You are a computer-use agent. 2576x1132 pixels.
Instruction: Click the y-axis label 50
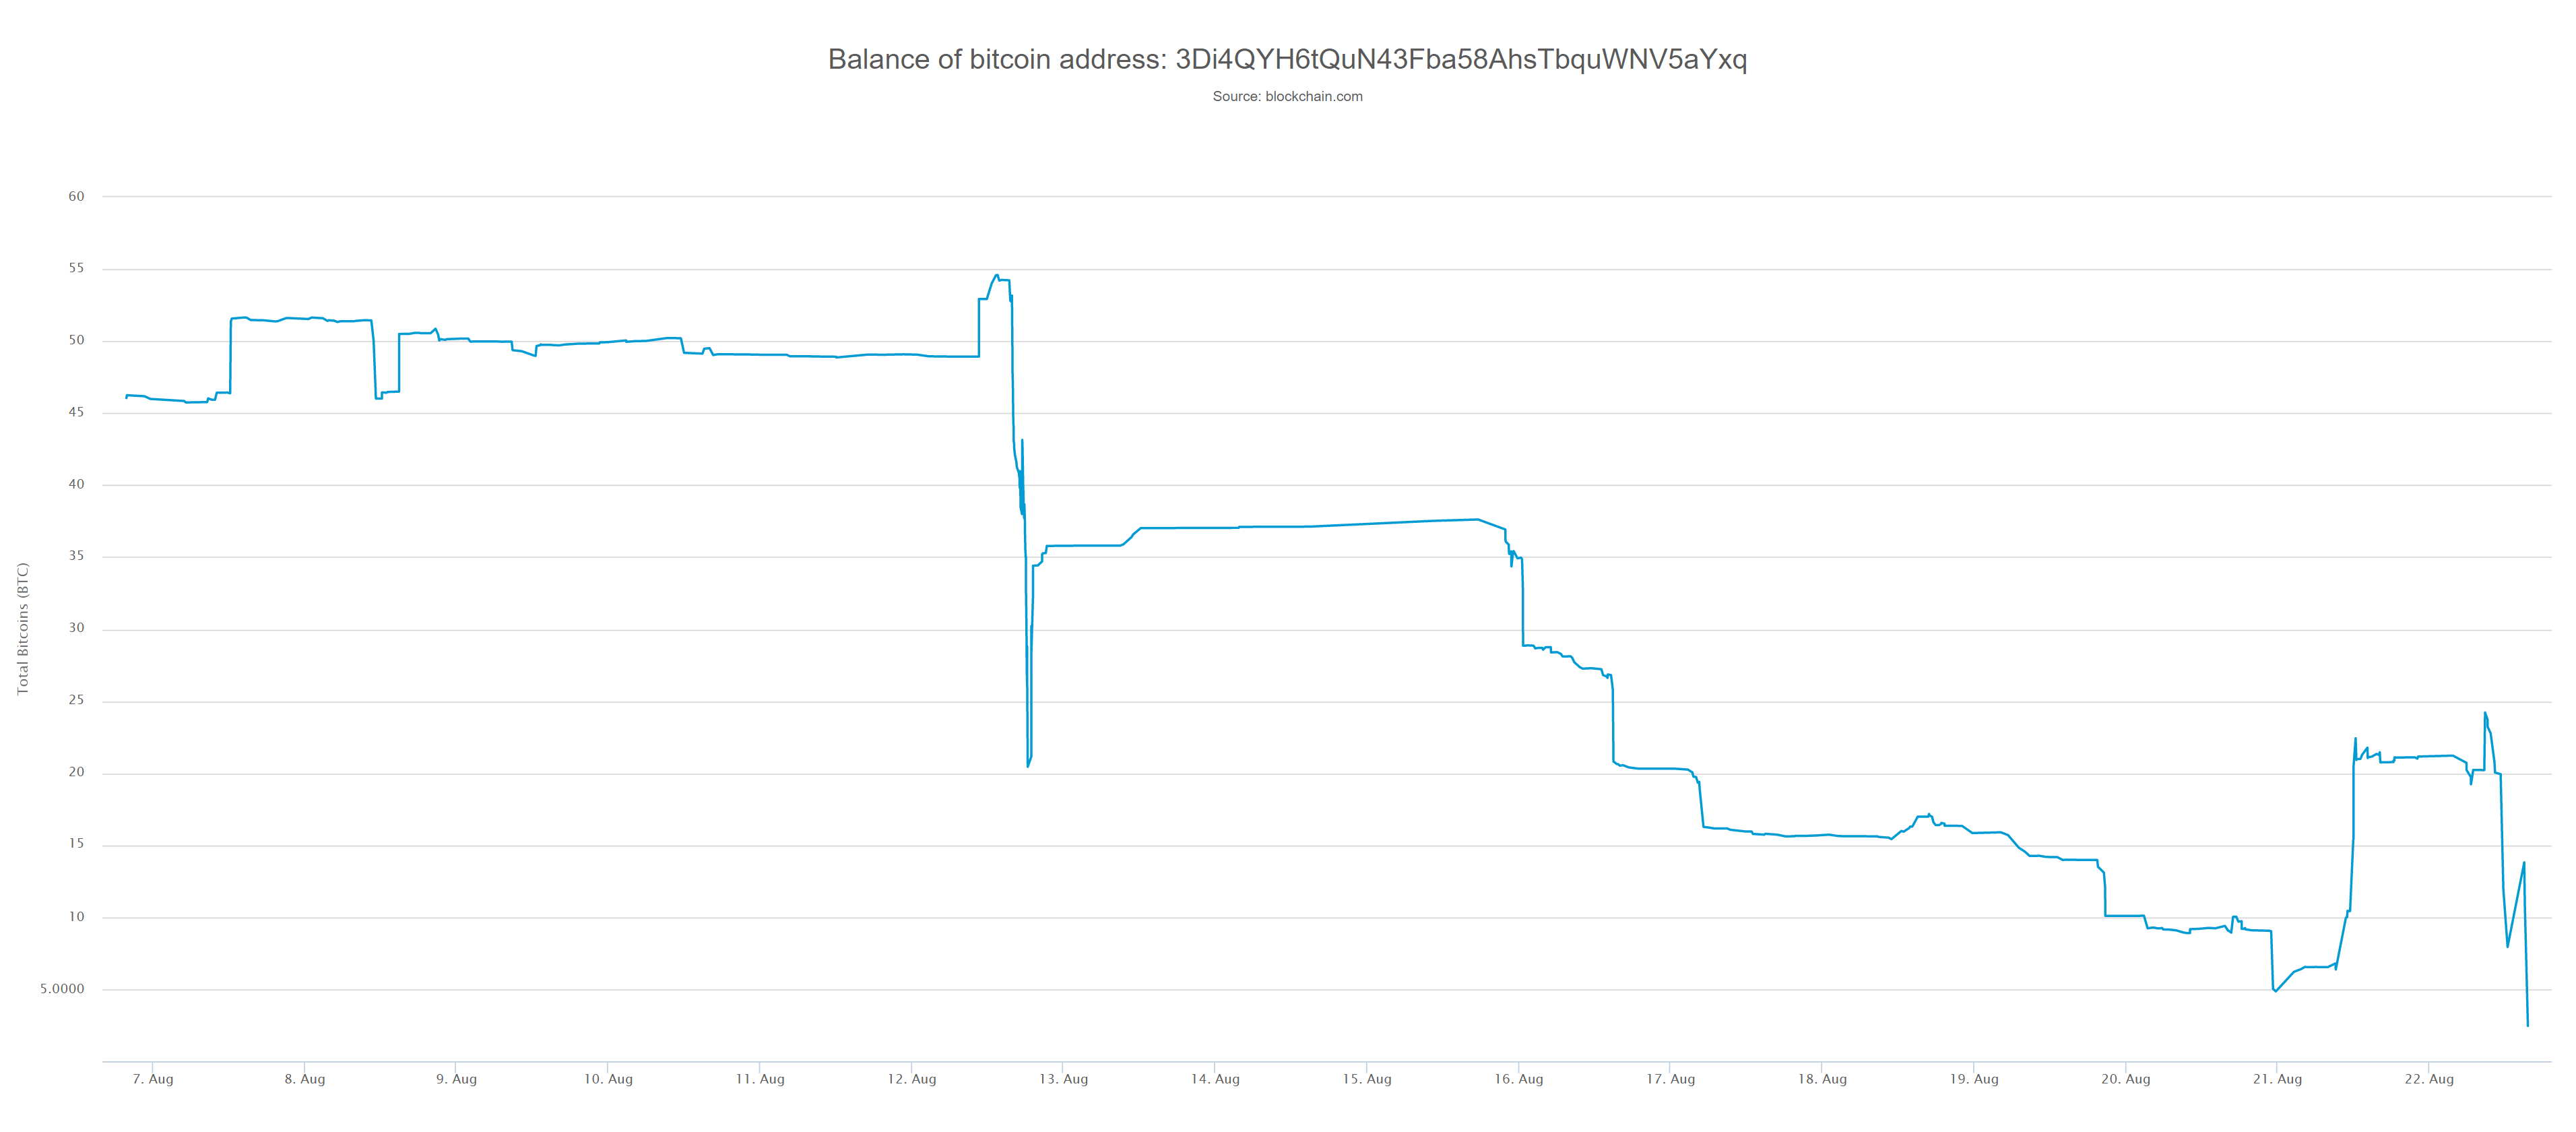coord(76,340)
